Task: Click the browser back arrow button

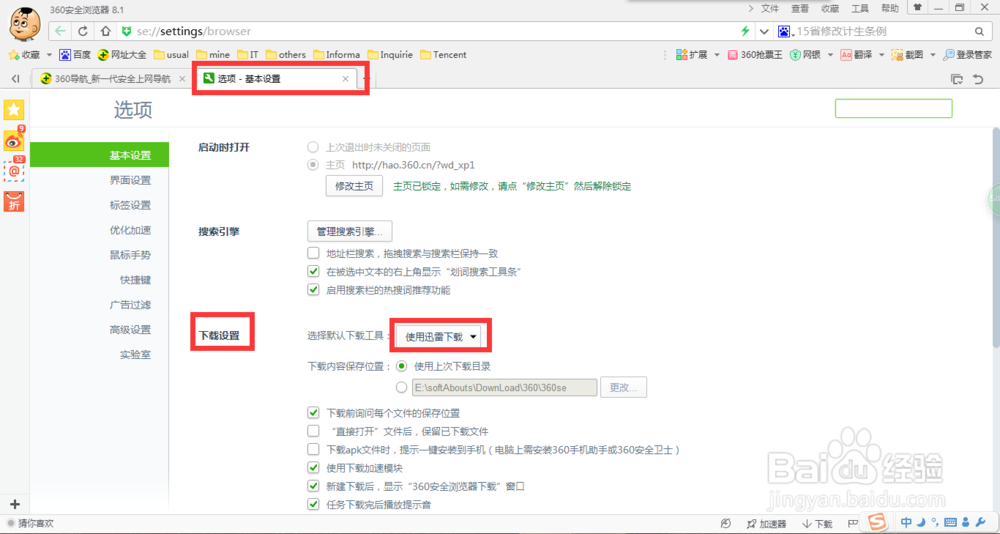Action: (60, 31)
